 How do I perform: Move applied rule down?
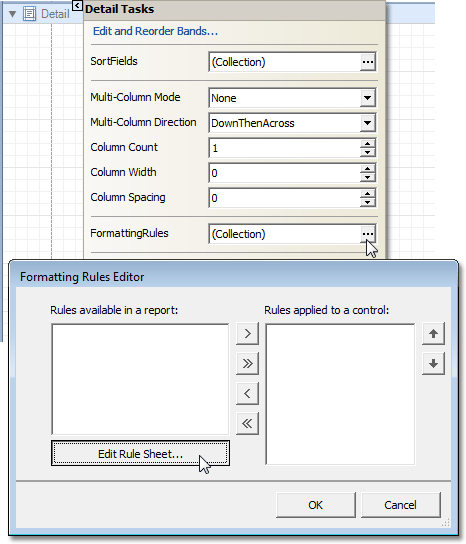(x=433, y=364)
